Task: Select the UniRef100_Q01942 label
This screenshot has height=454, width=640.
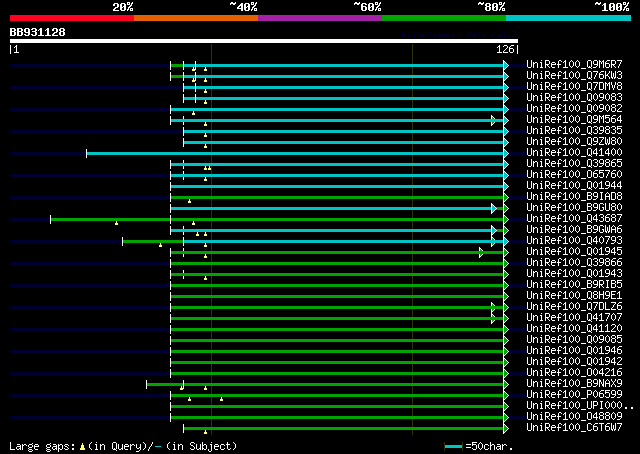Action: [x=574, y=362]
